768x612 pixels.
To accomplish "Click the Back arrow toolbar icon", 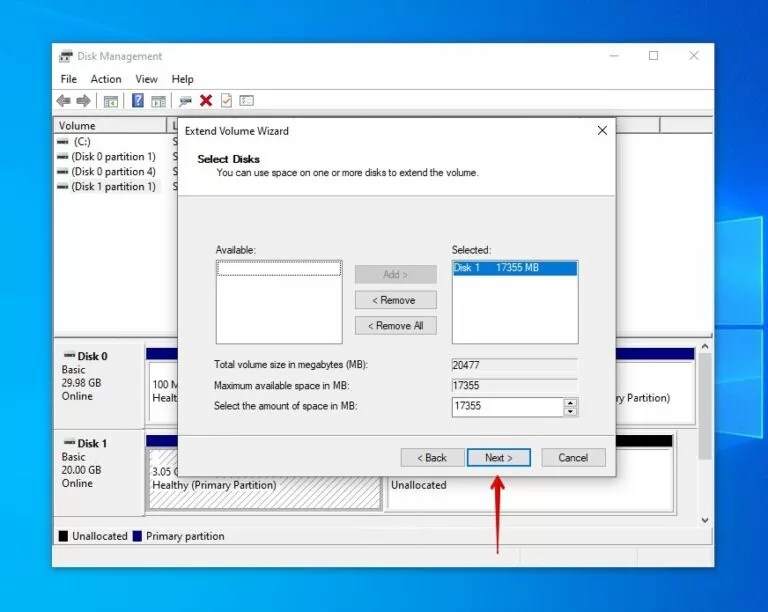I will coord(64,101).
